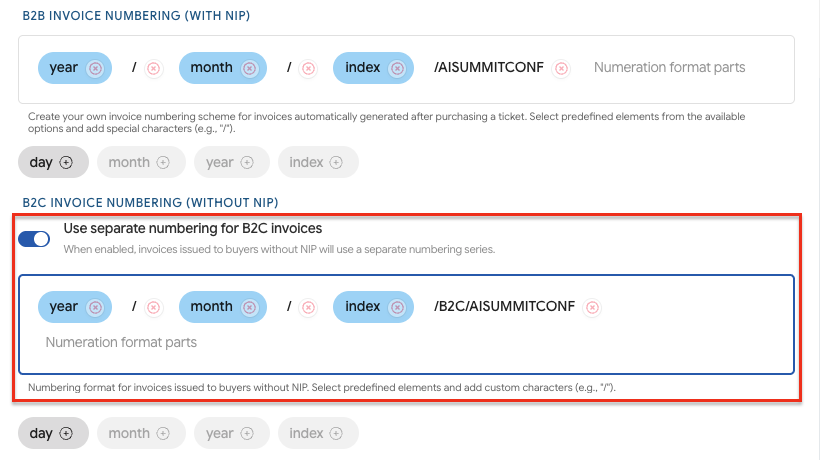
Task: Delete /B2C/AISUMMITCONF text part
Action: 593,307
